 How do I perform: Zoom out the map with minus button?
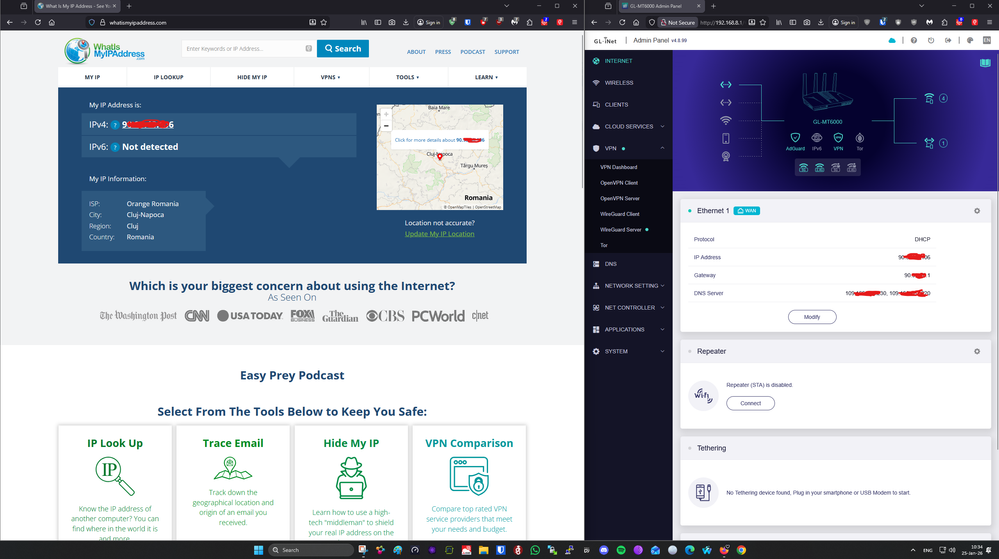[386, 126]
